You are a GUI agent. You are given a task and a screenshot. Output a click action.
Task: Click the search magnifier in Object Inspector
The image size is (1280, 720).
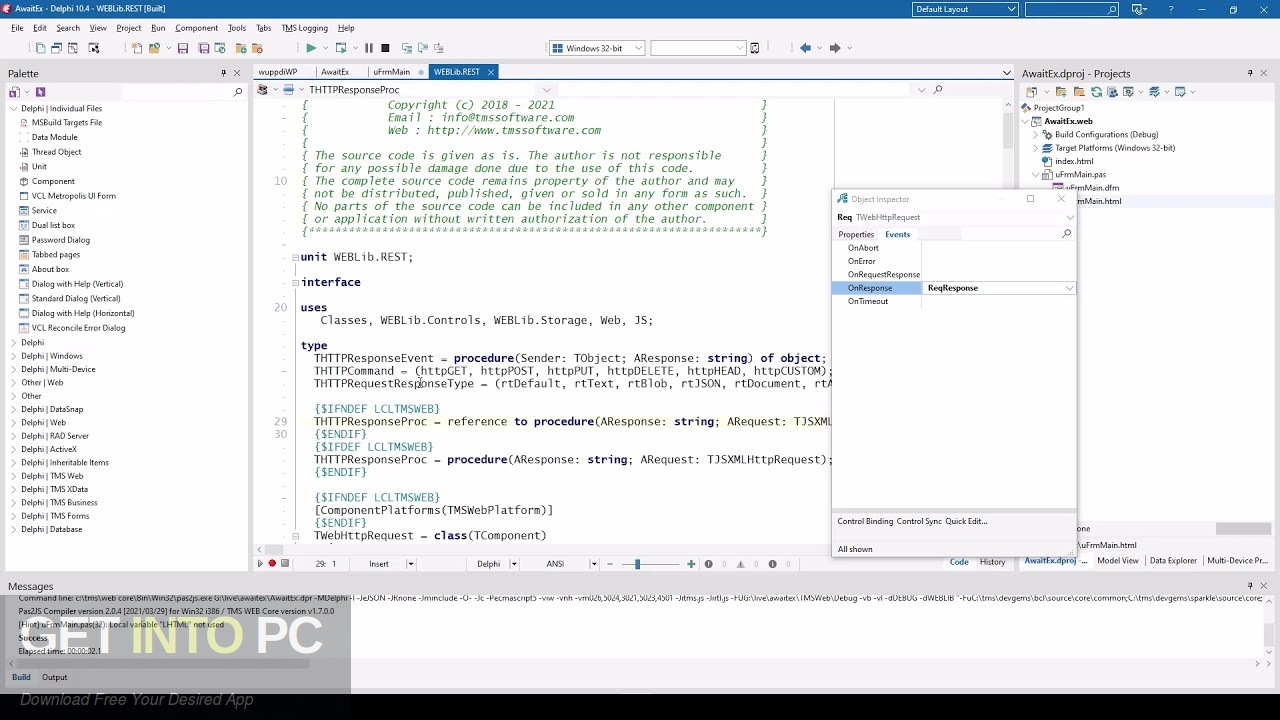[1066, 234]
